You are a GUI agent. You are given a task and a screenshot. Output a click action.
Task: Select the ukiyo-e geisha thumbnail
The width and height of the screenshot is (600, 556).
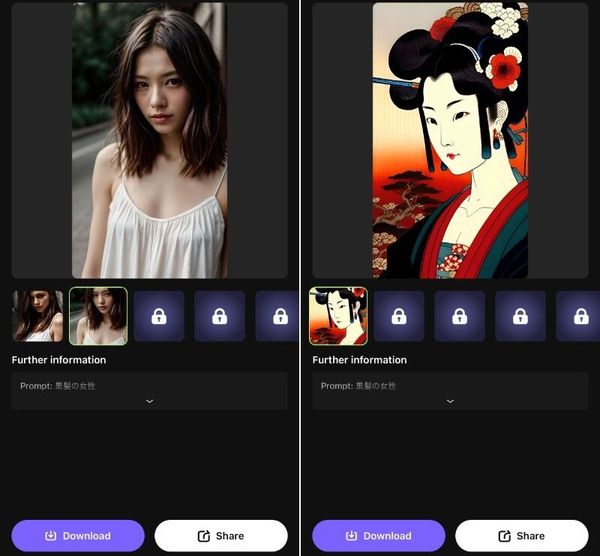[x=338, y=316]
